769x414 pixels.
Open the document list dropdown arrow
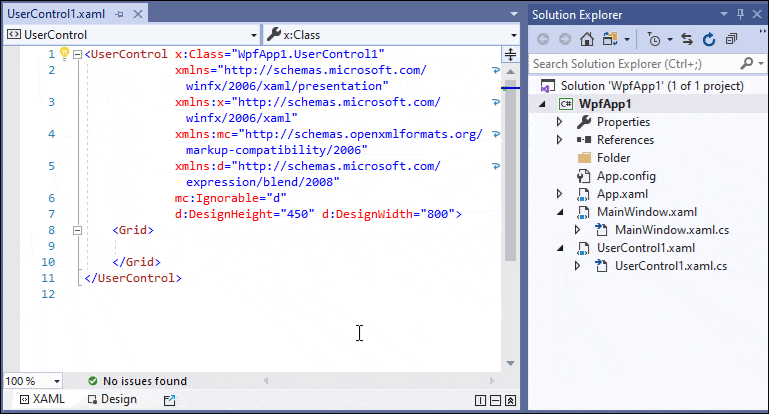click(x=513, y=14)
